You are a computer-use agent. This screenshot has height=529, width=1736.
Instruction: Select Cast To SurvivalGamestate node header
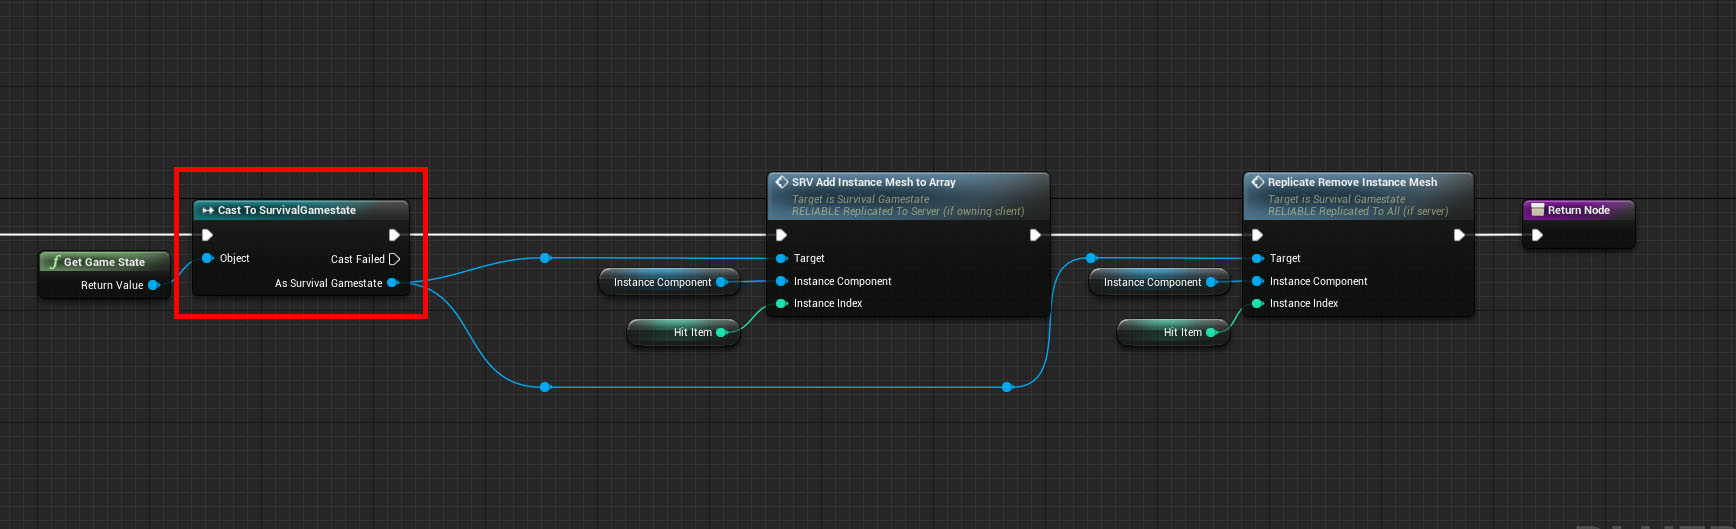tap(301, 210)
